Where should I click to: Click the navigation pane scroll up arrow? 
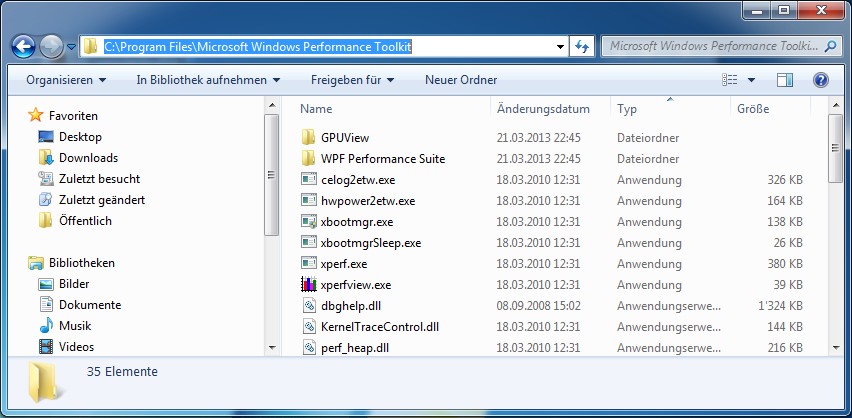(272, 105)
